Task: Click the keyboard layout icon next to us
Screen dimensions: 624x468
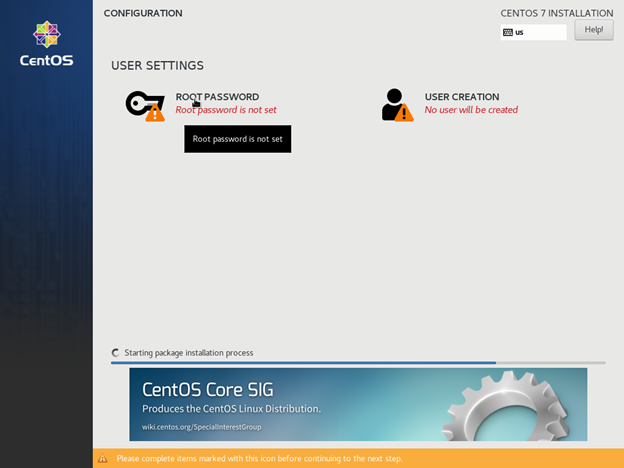Action: (x=508, y=32)
